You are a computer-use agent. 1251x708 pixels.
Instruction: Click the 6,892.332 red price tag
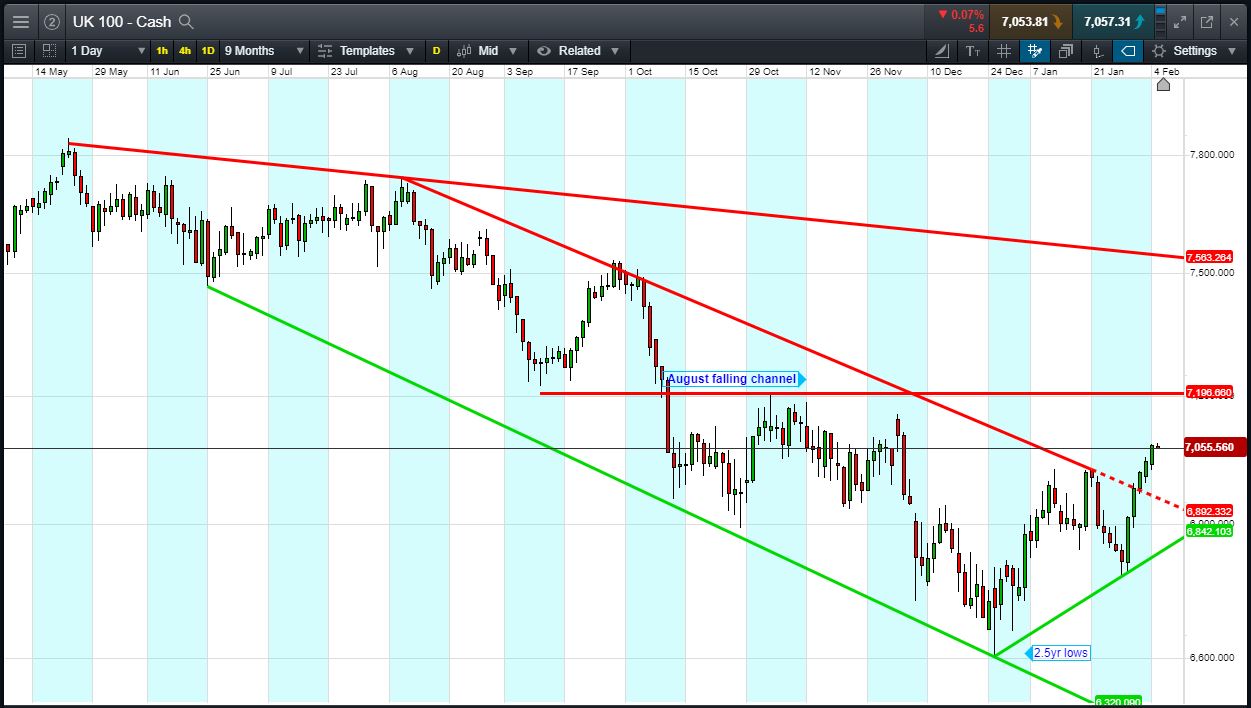[1209, 511]
